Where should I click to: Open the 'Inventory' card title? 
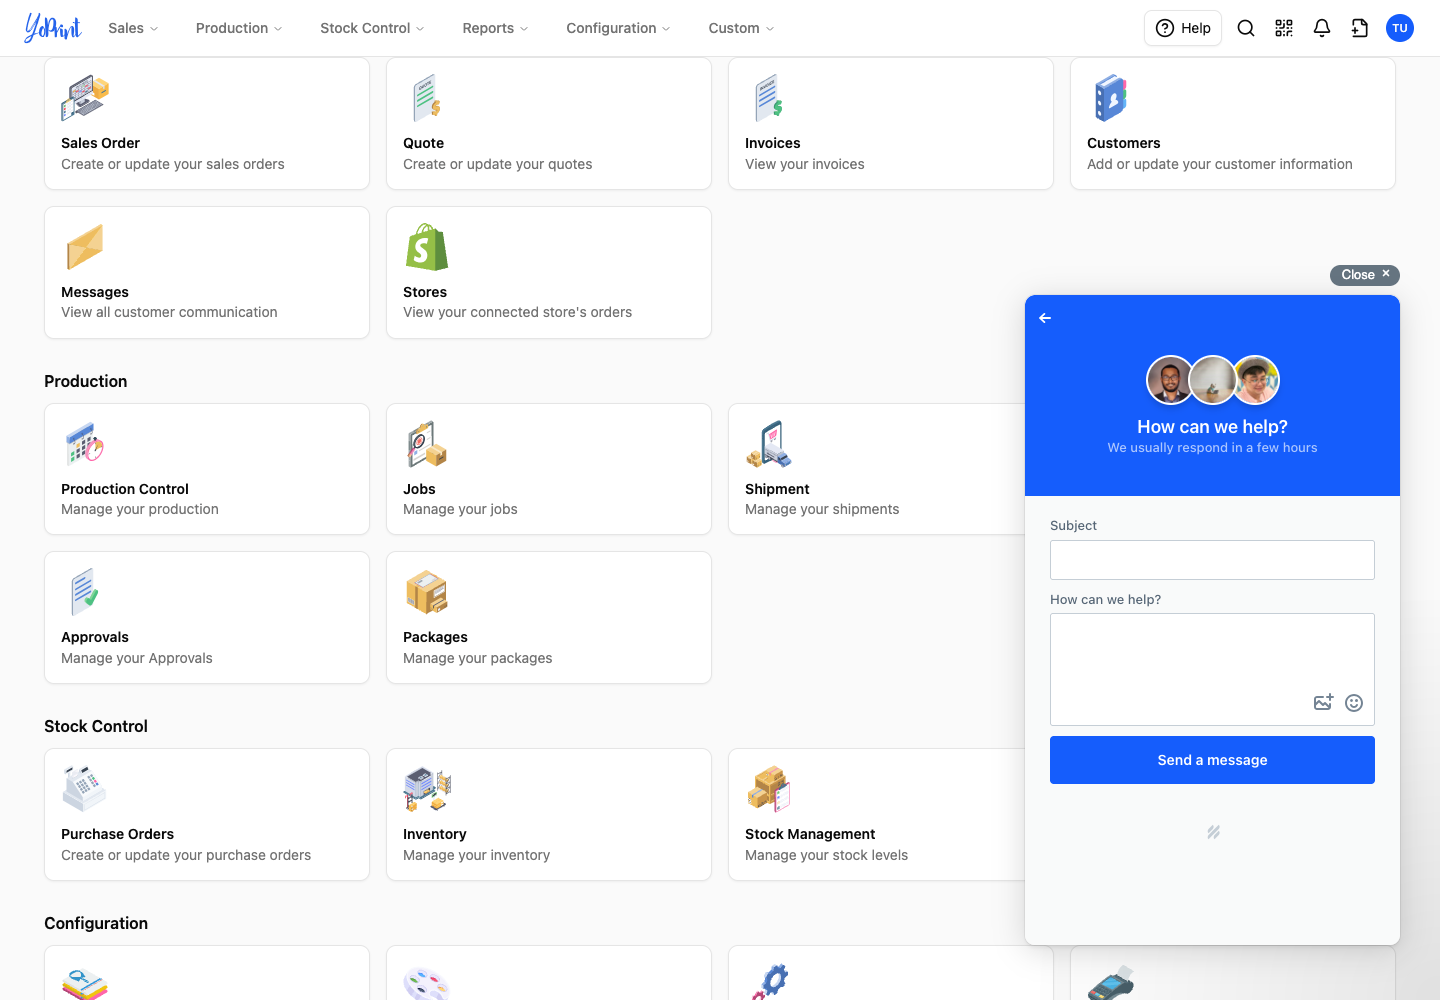[x=434, y=834]
